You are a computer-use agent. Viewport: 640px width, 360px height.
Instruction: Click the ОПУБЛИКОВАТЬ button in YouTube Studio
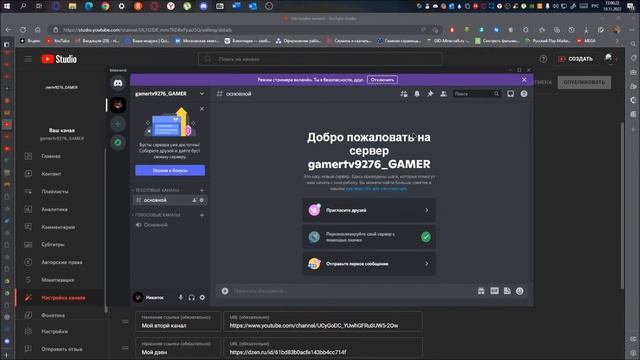[584, 82]
